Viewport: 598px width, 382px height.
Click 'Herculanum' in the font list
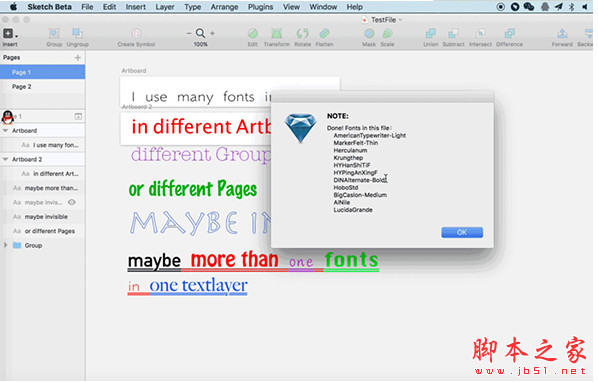(x=350, y=150)
